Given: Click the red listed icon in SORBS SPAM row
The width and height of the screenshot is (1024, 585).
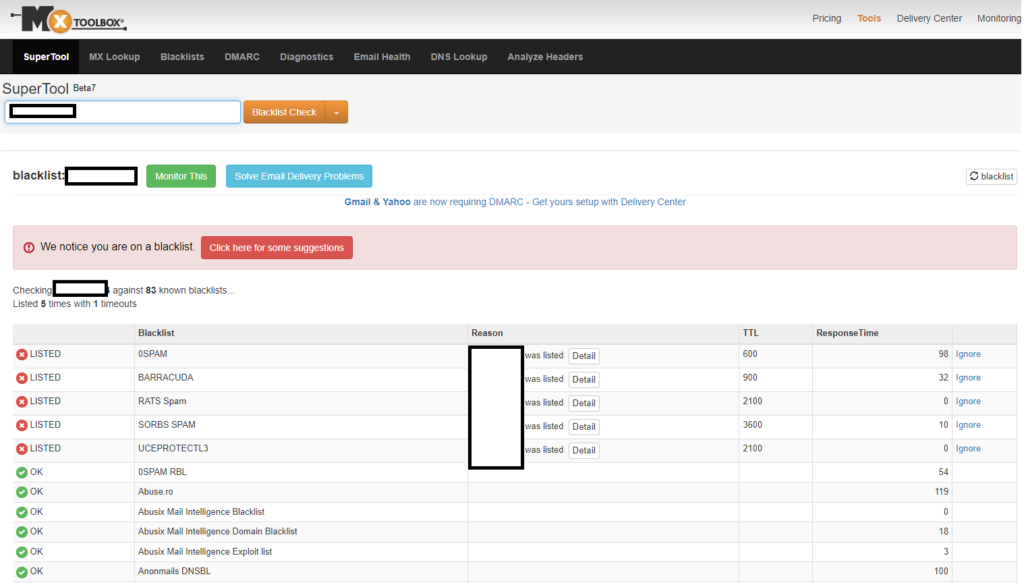Looking at the screenshot, I should [22, 425].
